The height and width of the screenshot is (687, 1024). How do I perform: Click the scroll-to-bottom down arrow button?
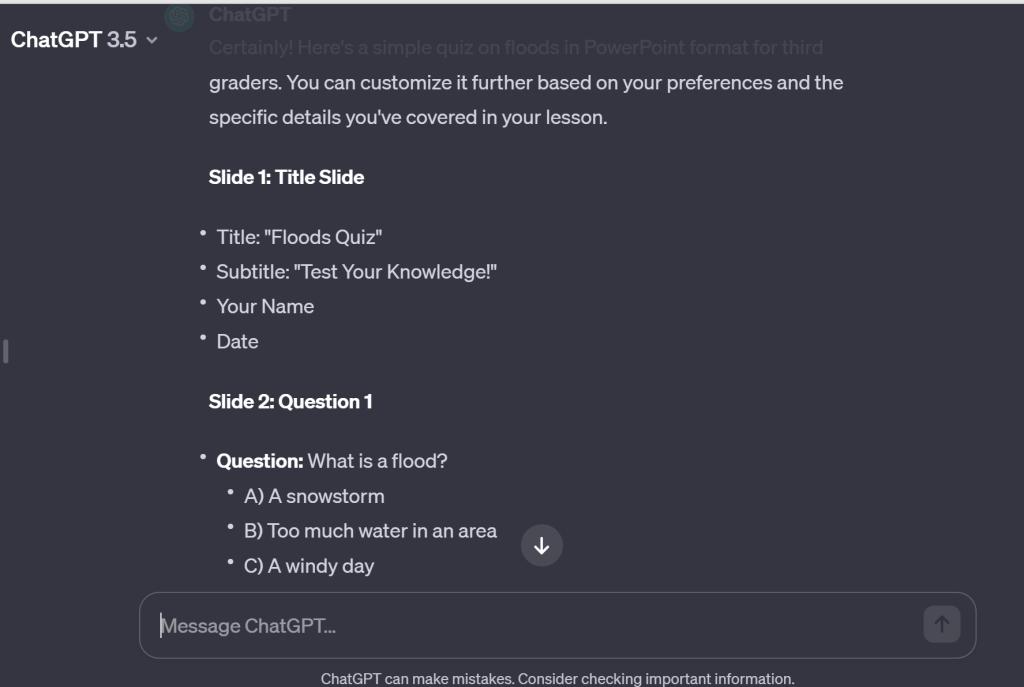542,546
